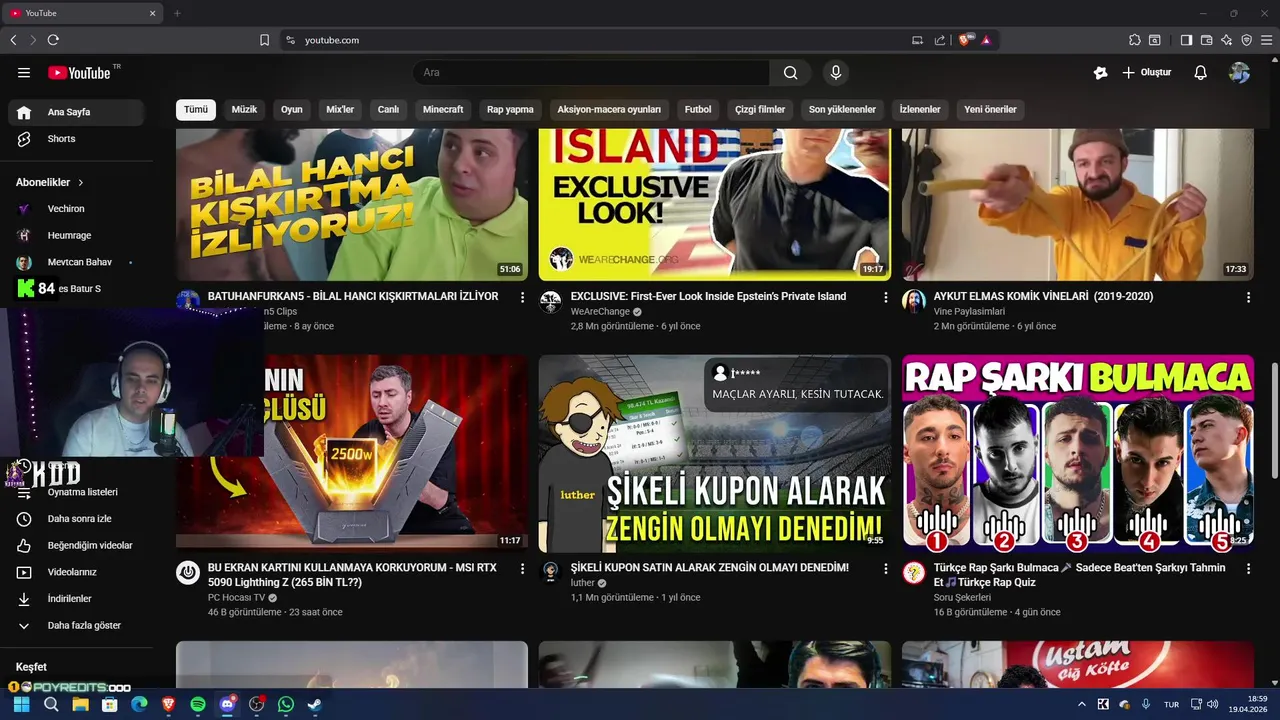Open Discord from the taskbar

coord(227,704)
